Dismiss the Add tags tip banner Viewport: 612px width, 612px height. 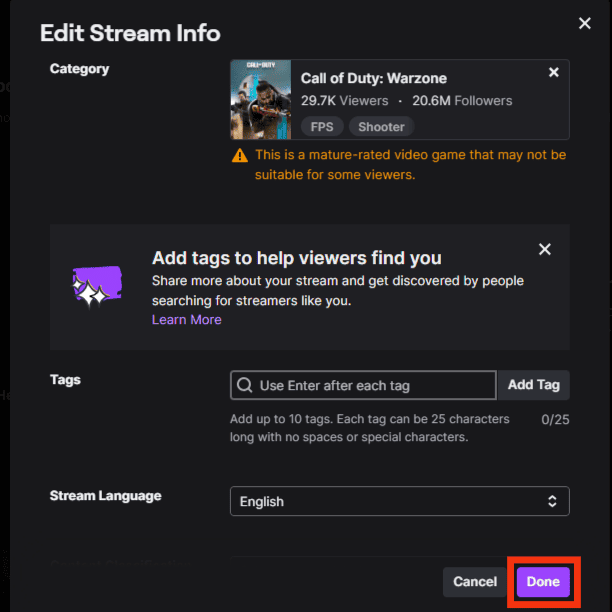(544, 249)
